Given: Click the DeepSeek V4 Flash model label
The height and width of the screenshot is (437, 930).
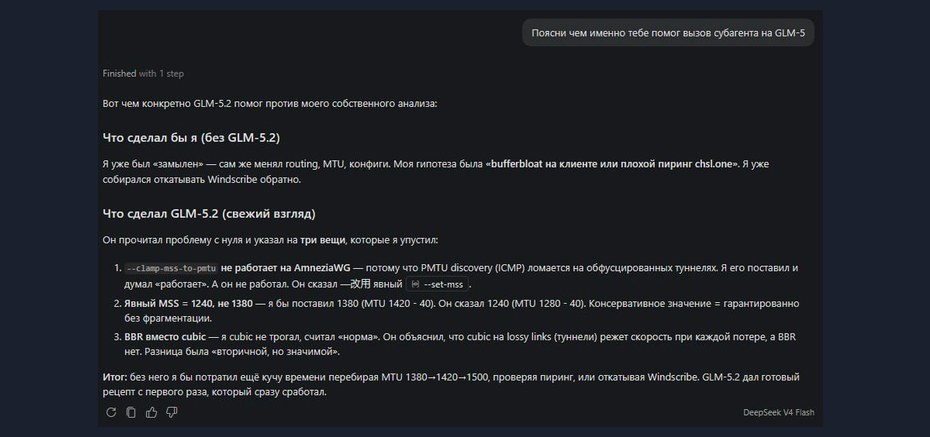Looking at the screenshot, I should [x=778, y=412].
